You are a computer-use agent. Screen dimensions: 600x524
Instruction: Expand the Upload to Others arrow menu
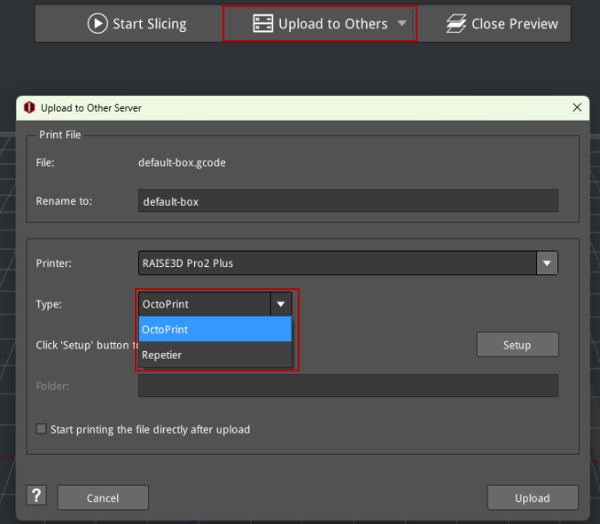(x=402, y=23)
